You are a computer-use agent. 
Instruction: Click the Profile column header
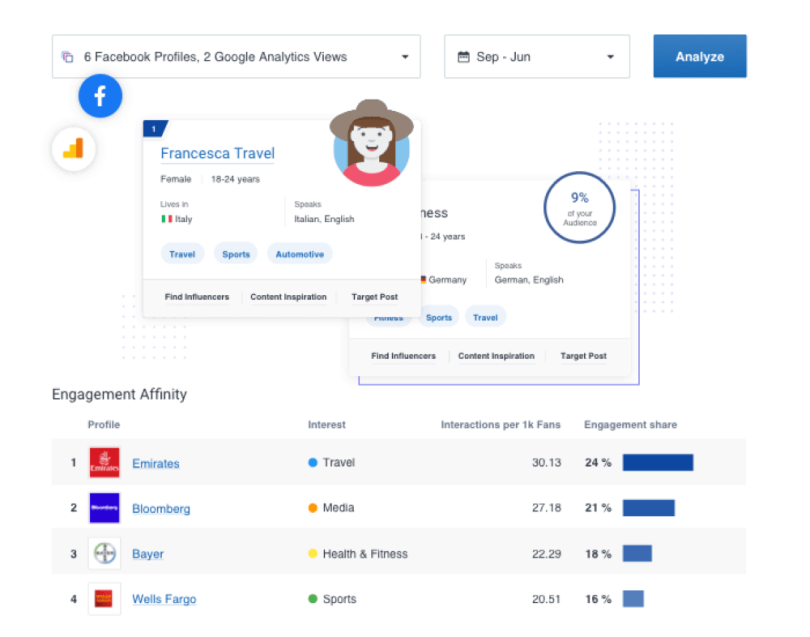[x=104, y=425]
